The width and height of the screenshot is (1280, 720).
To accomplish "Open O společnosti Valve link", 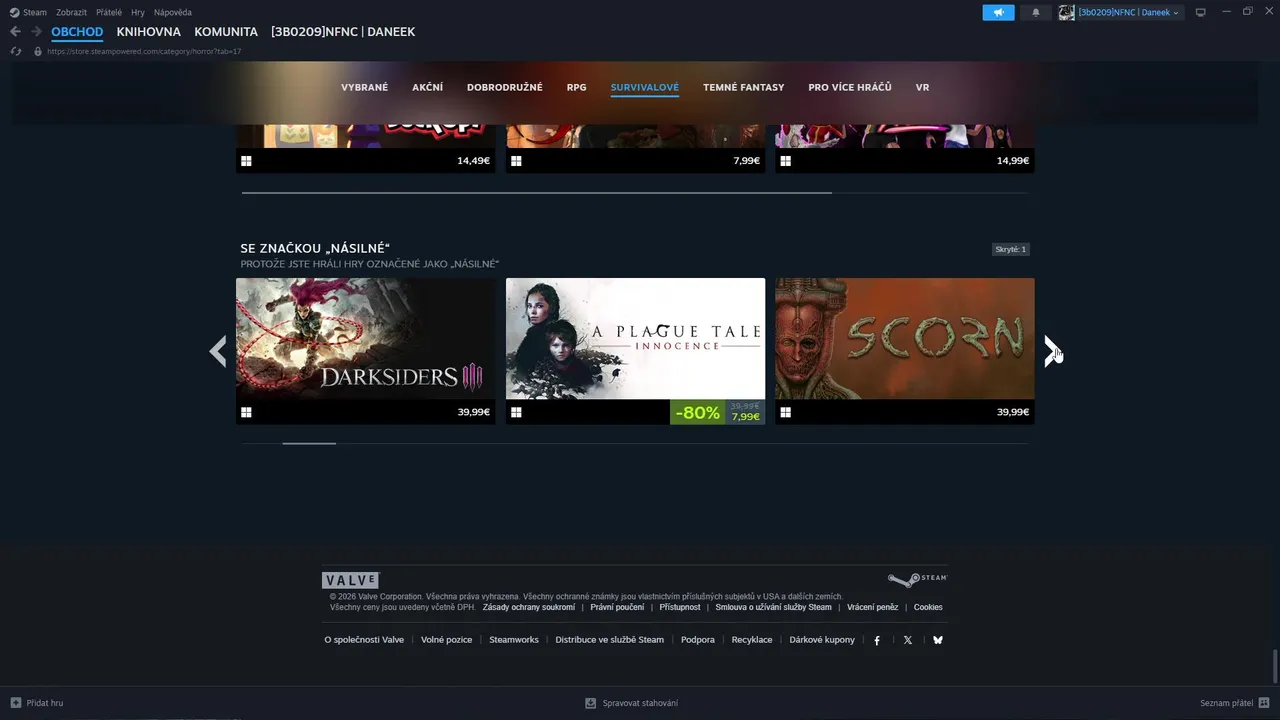I will 364,640.
